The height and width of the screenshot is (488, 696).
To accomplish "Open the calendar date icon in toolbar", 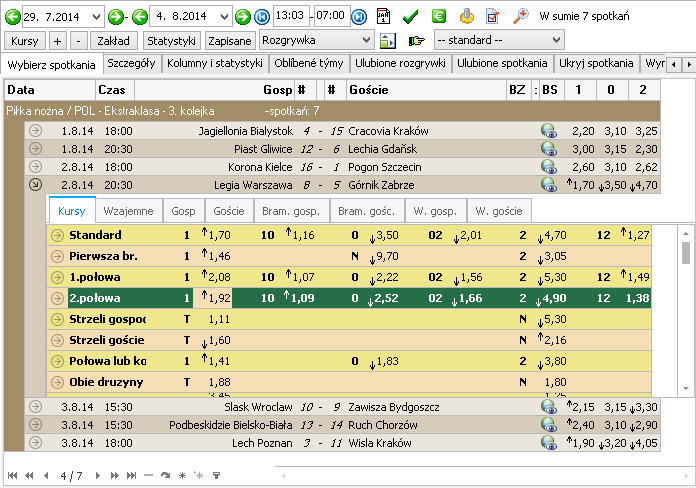I will point(384,16).
